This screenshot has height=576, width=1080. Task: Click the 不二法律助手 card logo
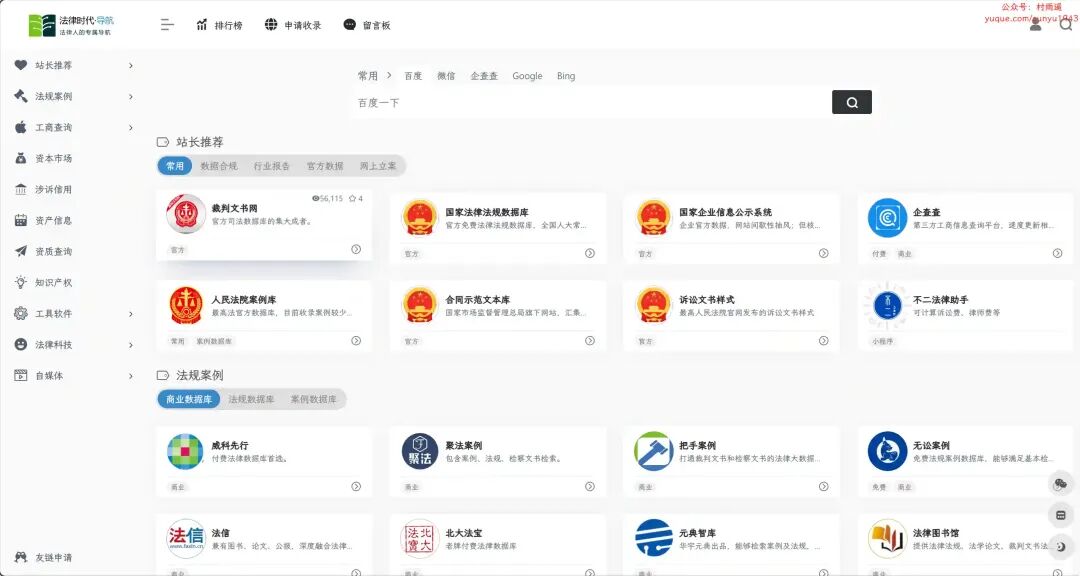887,305
